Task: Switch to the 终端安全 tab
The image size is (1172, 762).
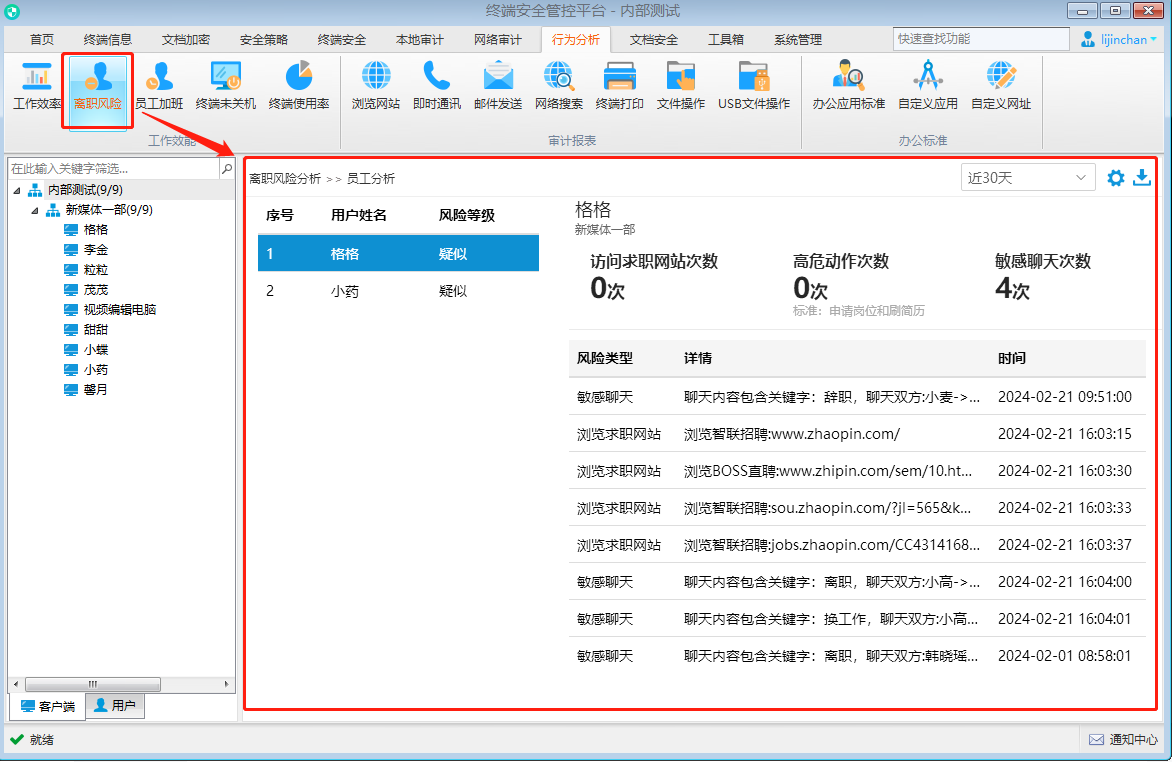Action: (x=342, y=40)
